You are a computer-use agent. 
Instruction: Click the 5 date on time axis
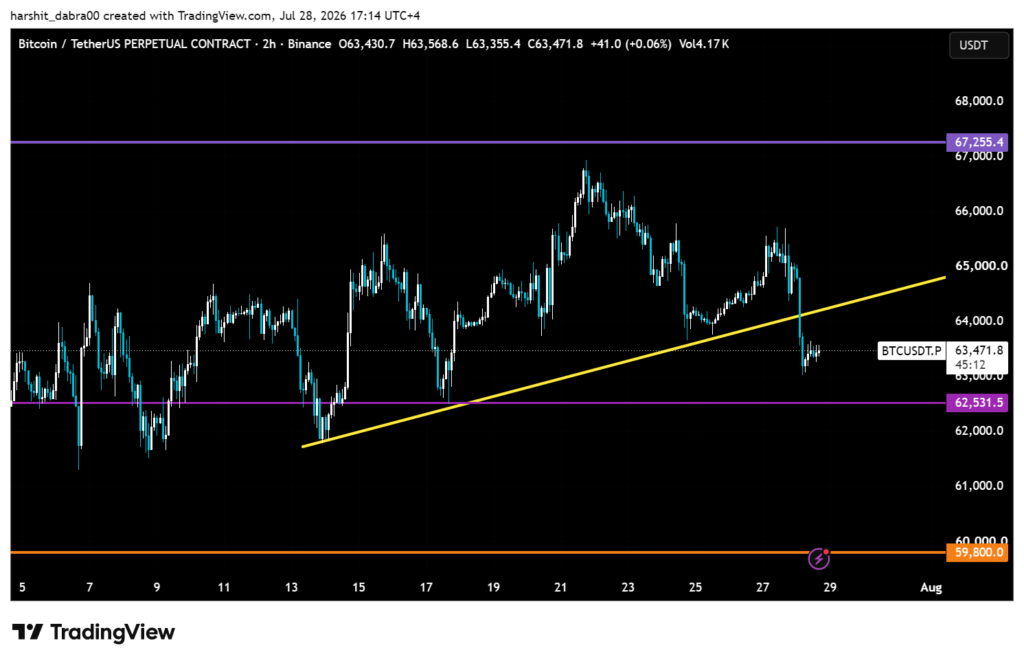click(22, 587)
